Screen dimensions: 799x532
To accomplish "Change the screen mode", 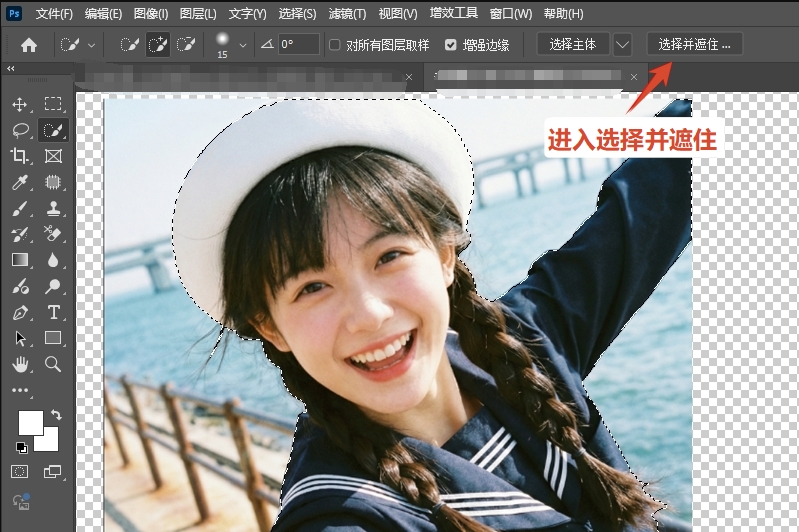I will click(x=52, y=471).
